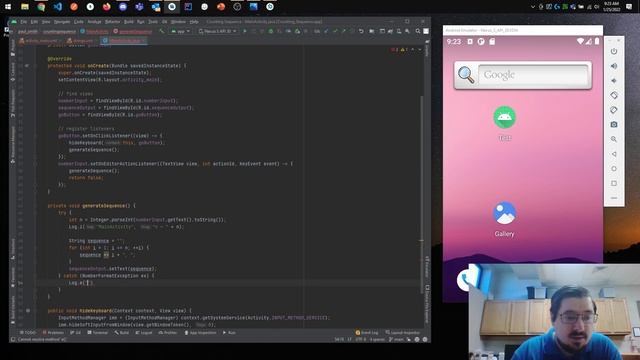This screenshot has height=360, width=640.
Task: Open the Event Log panel
Action: click(367, 333)
